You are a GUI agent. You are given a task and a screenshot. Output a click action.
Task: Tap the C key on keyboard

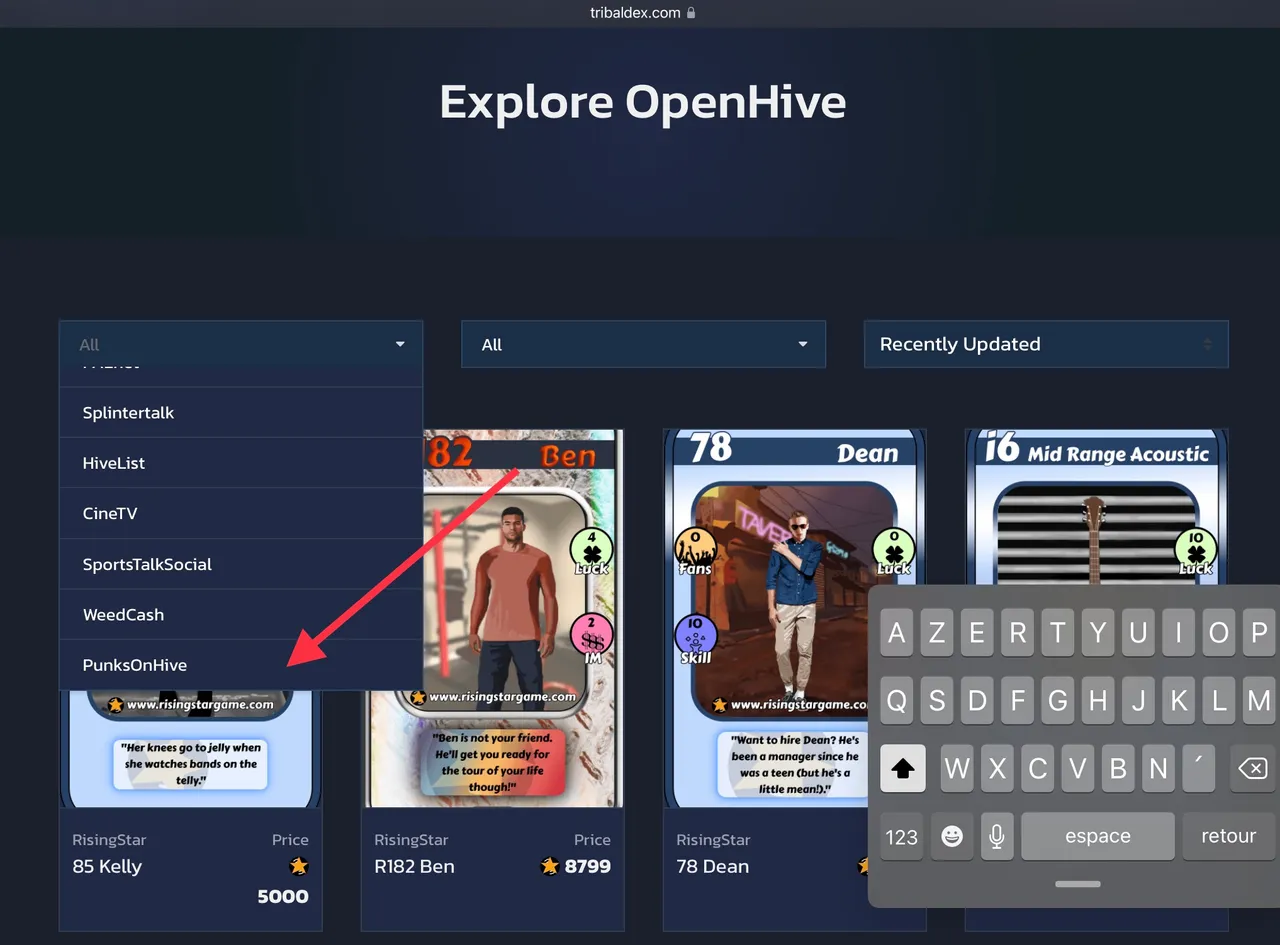coord(1038,768)
